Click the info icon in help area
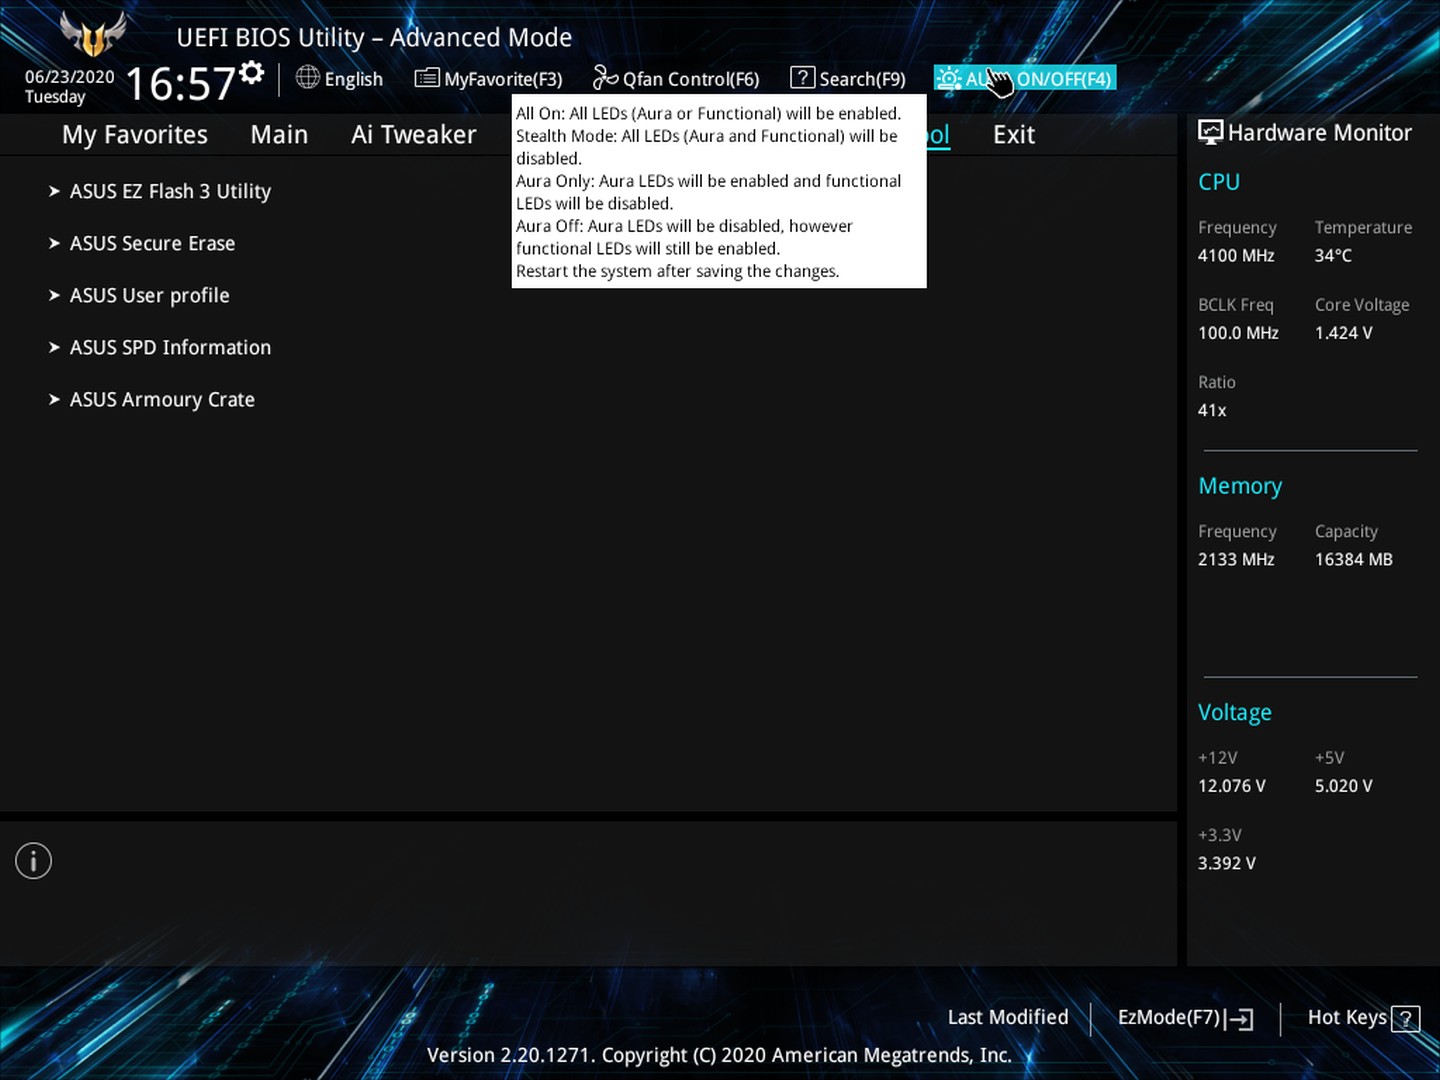1440x1080 pixels. pyautogui.click(x=33, y=861)
